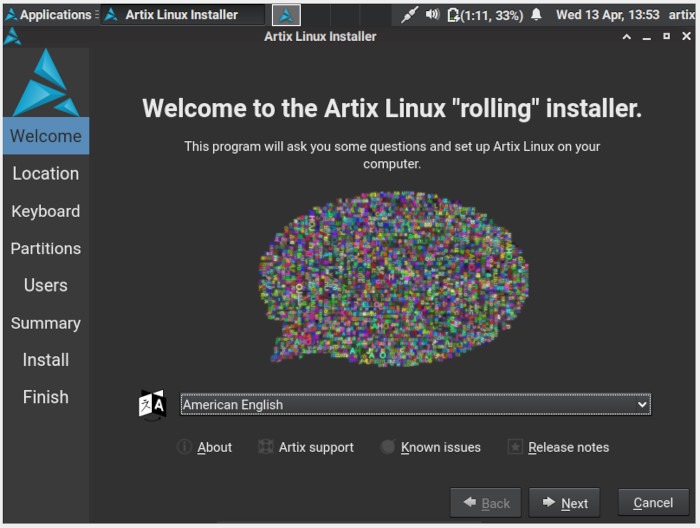Click the Back button

[x=486, y=503]
